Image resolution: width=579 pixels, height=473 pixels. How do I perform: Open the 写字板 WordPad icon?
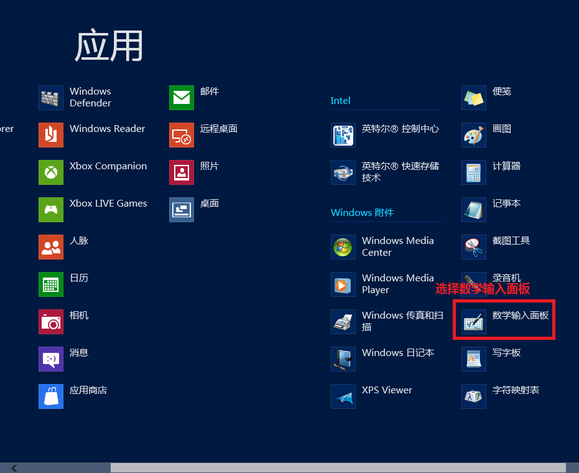coord(474,359)
